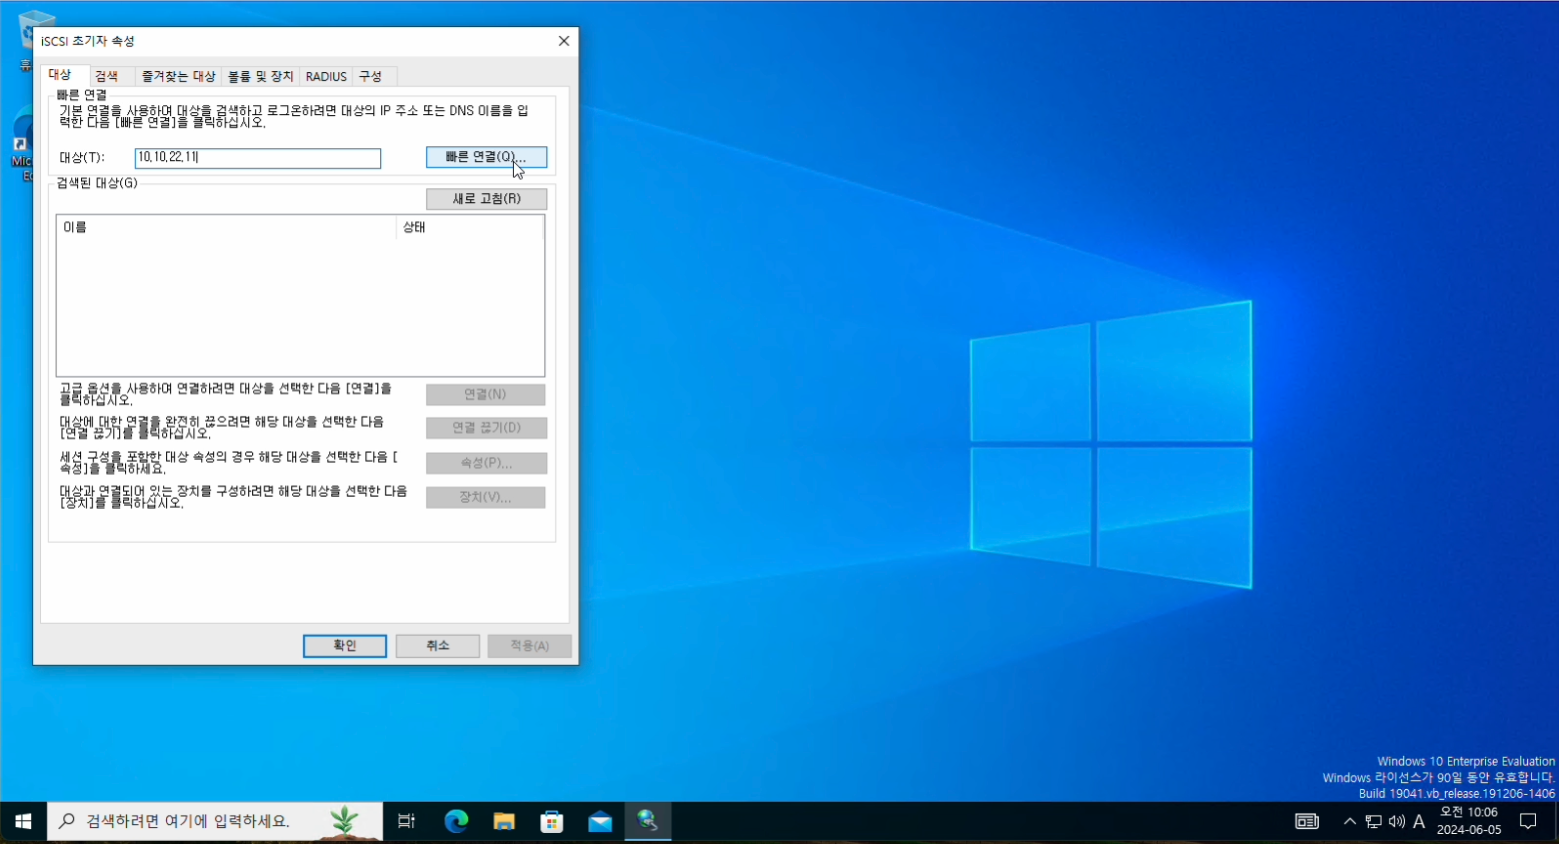This screenshot has width=1559, height=844.
Task: Open the Windows Start menu
Action: point(23,821)
